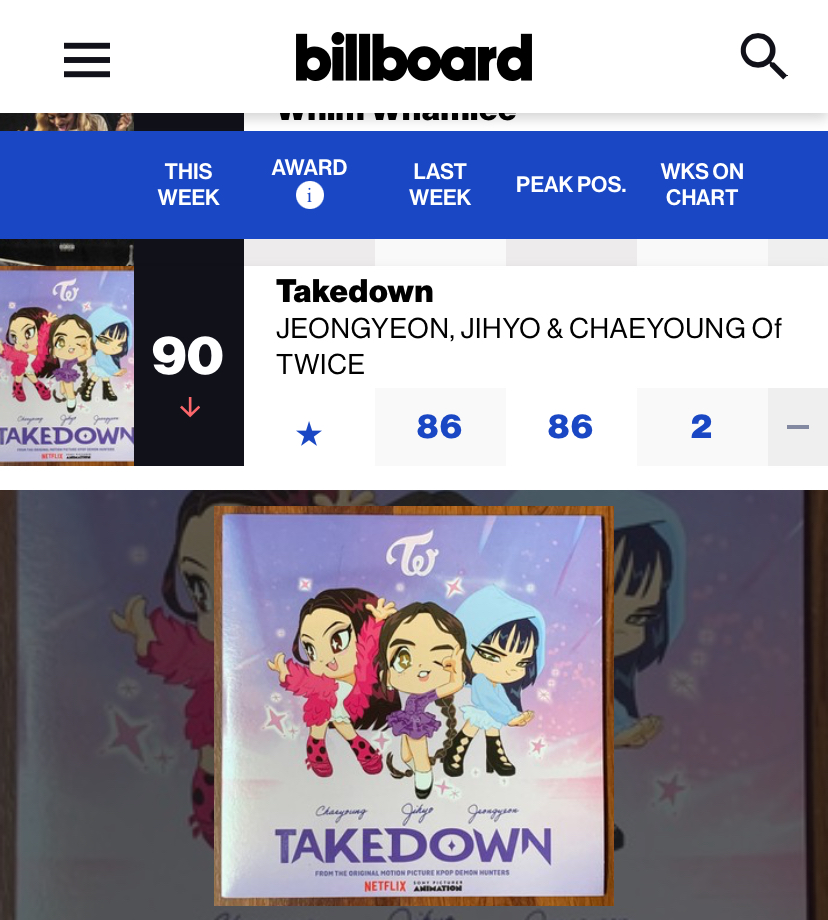Select the Last Week column header
The image size is (828, 920).
point(440,184)
